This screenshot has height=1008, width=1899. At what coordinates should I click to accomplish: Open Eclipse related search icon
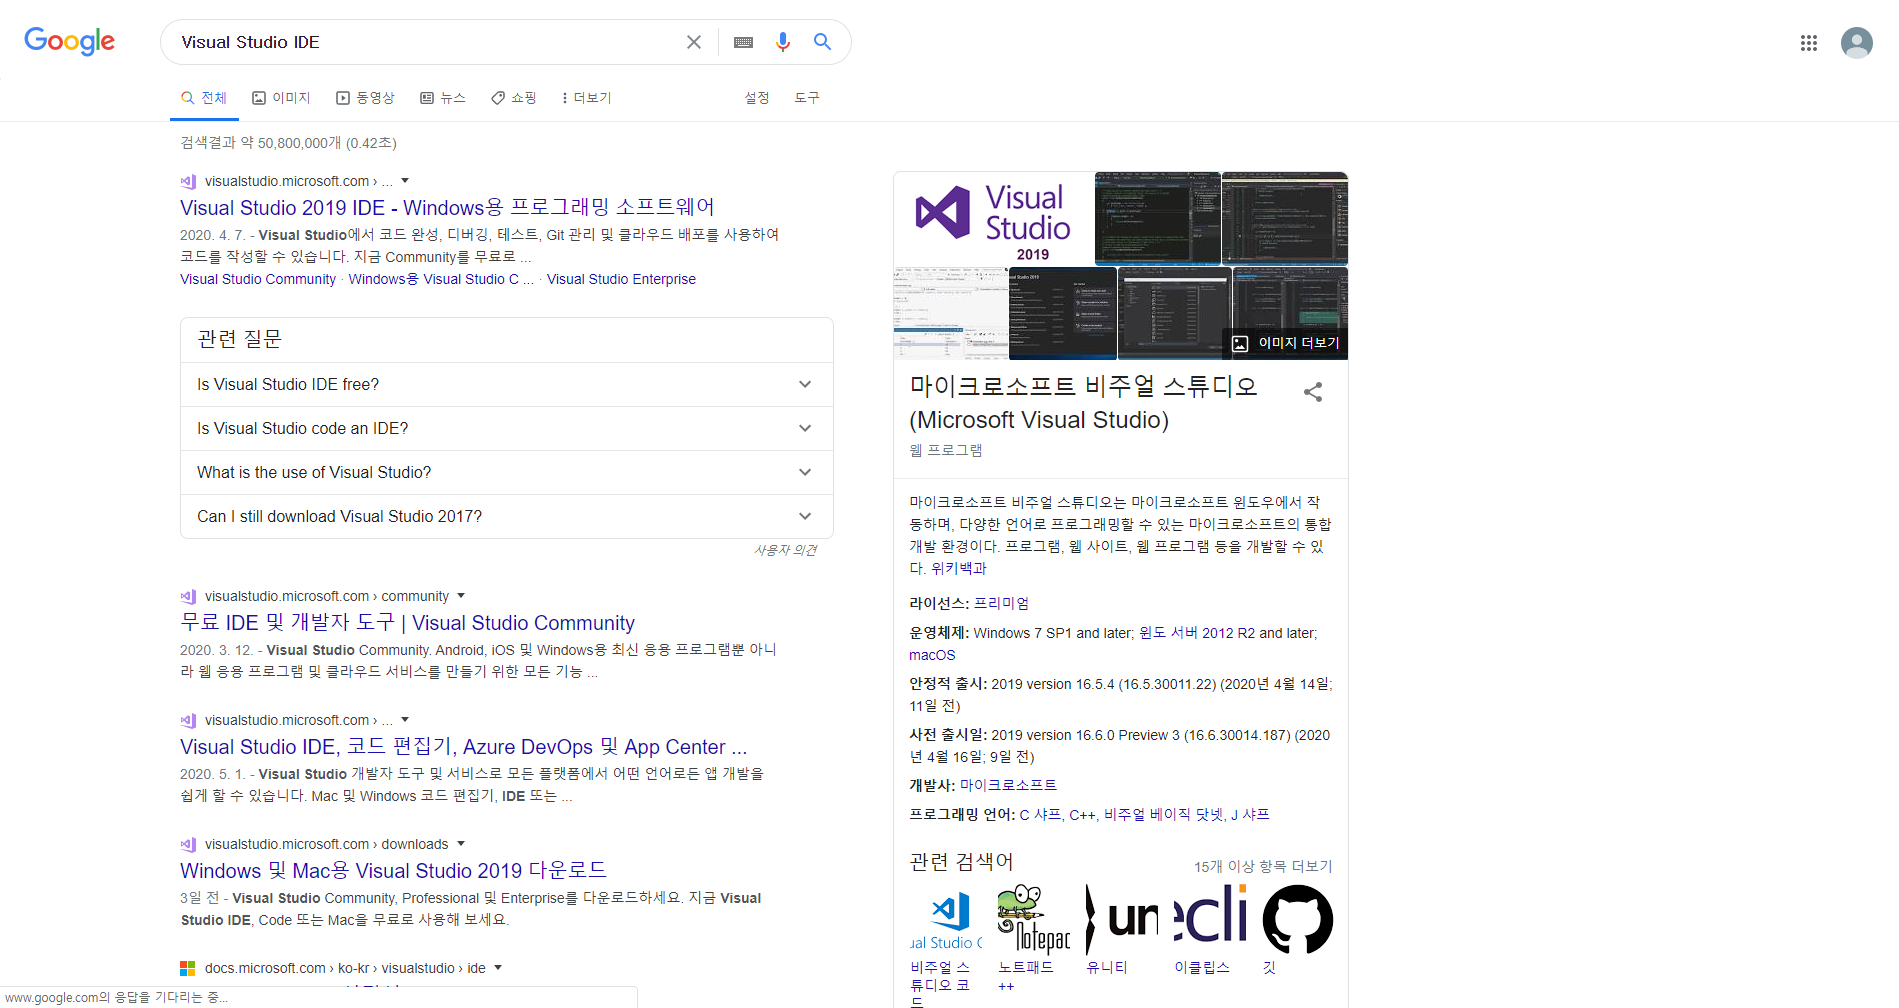point(1210,918)
